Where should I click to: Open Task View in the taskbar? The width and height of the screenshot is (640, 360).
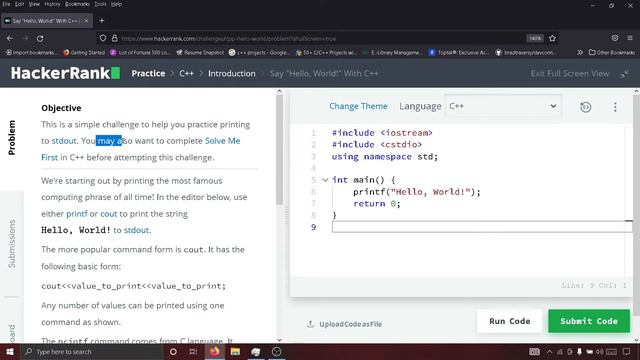point(193,351)
